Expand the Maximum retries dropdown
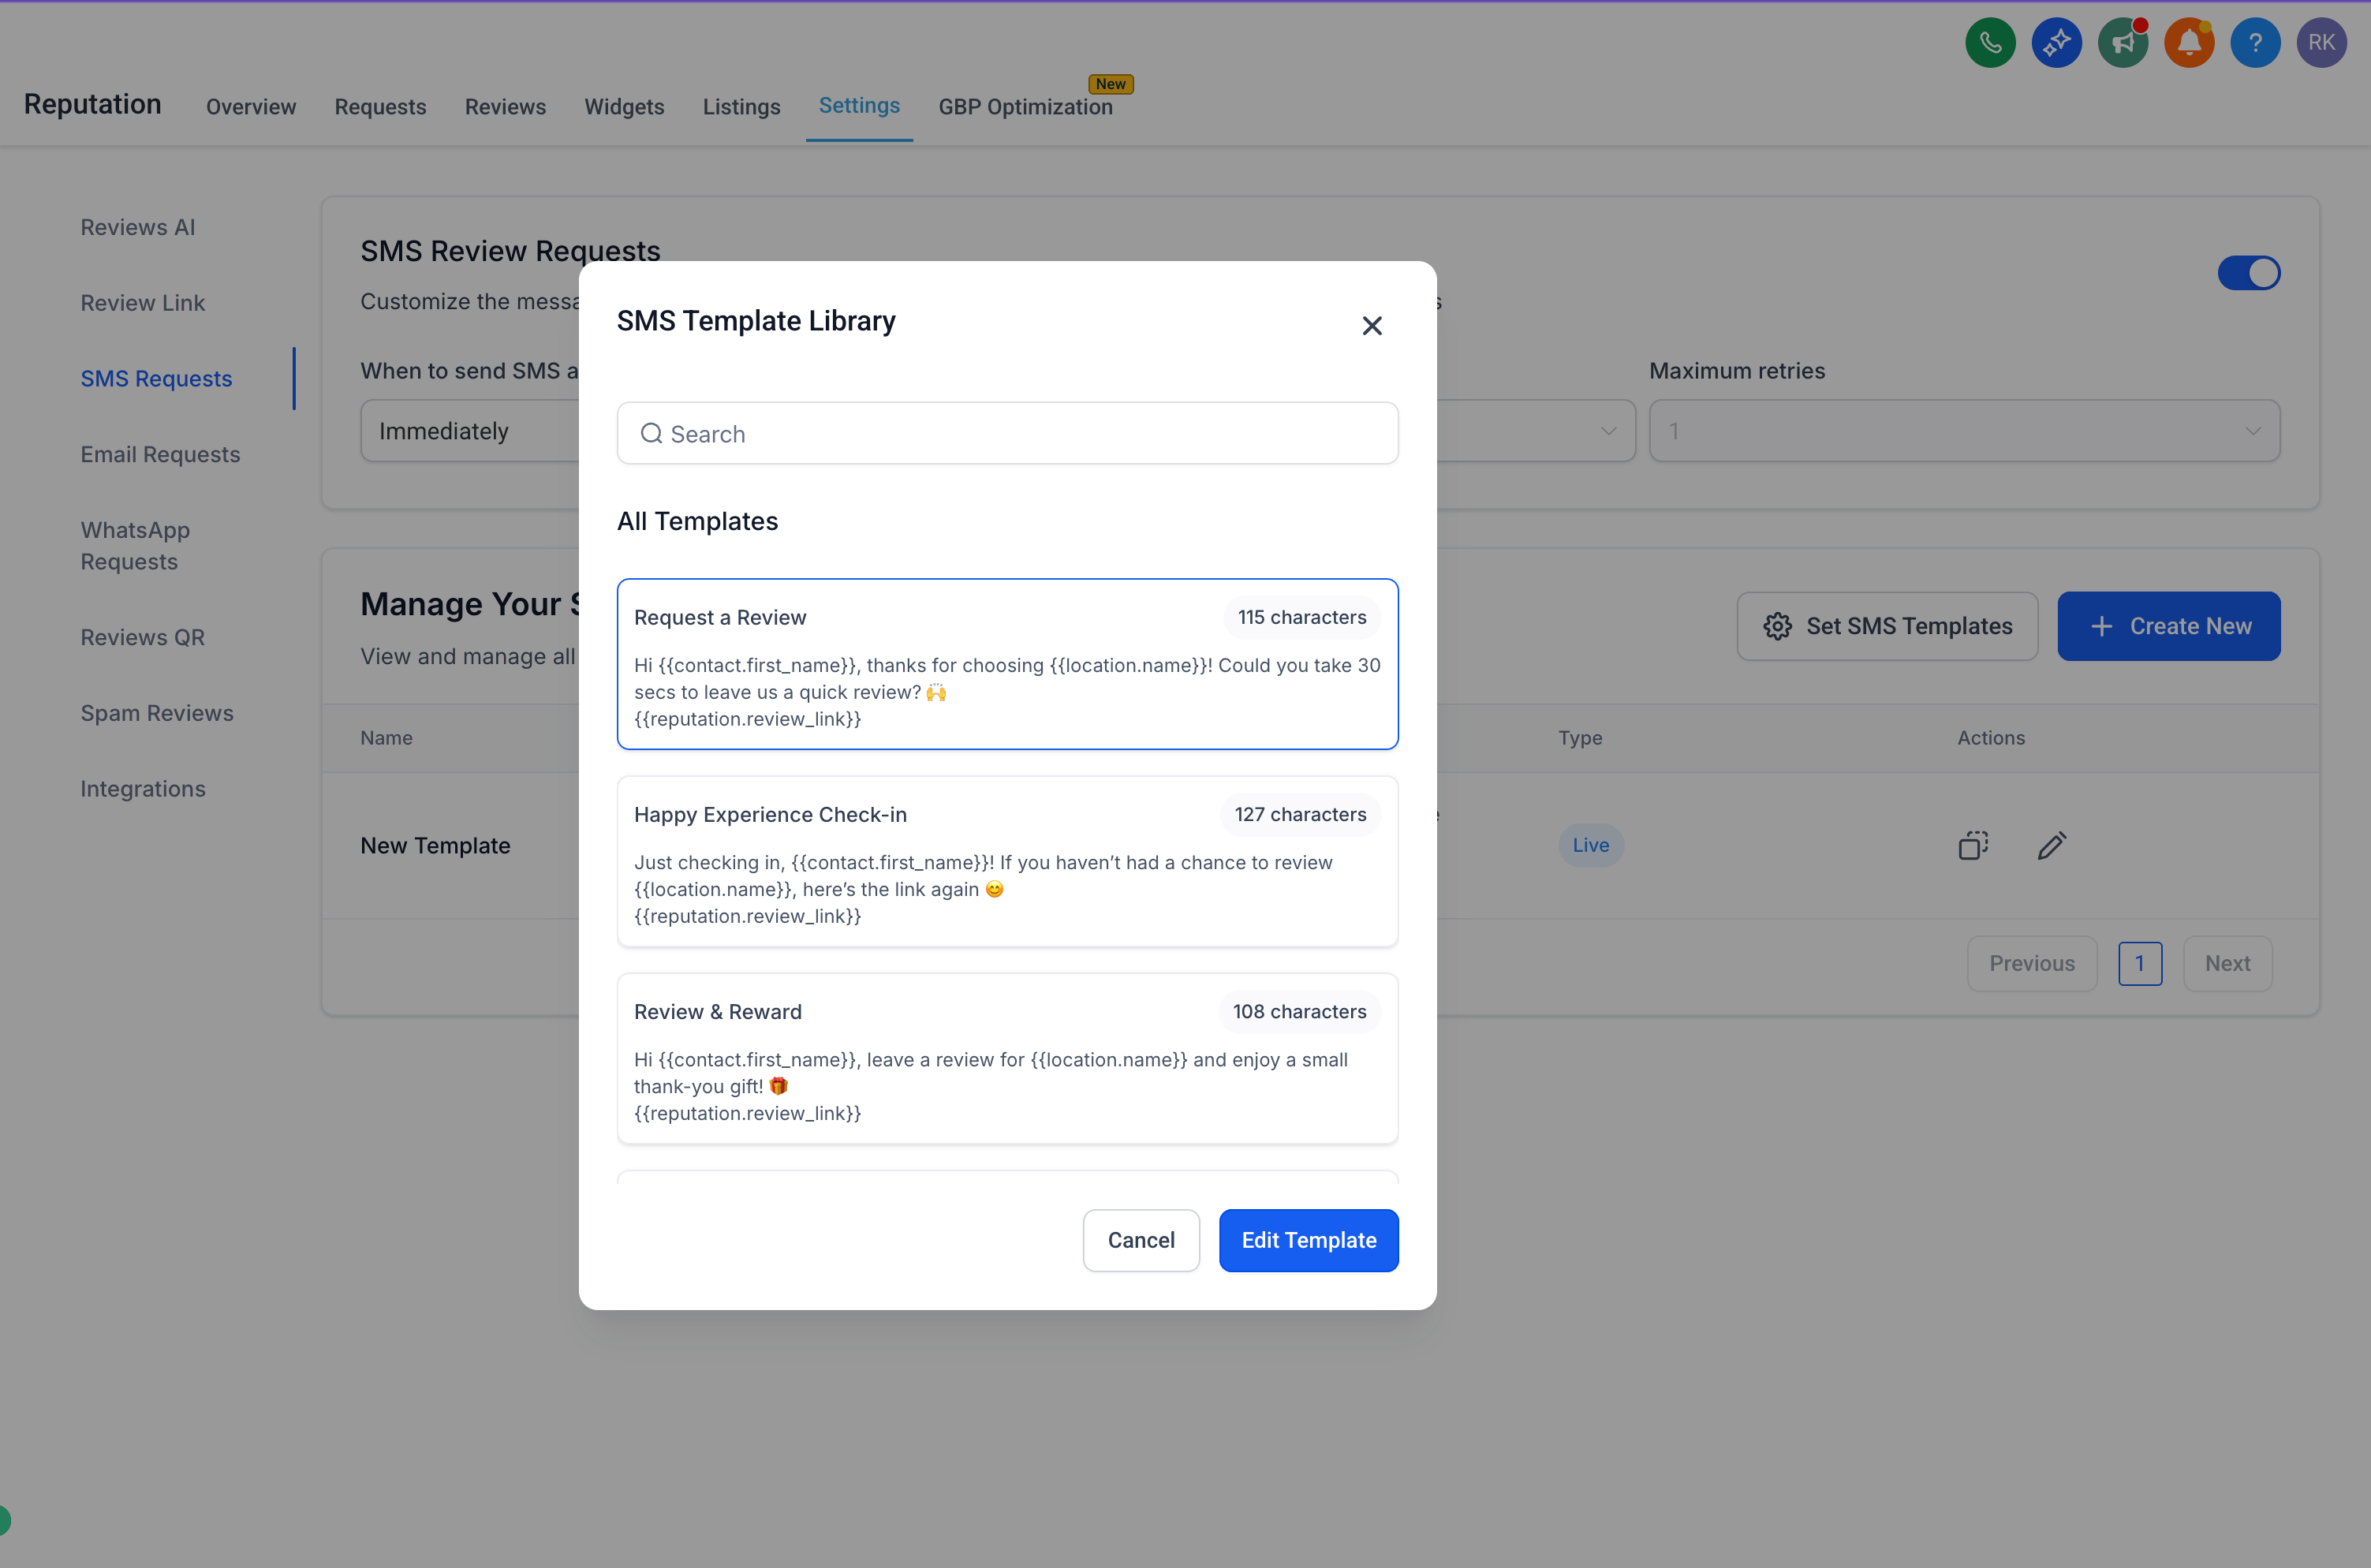 (x=1964, y=431)
